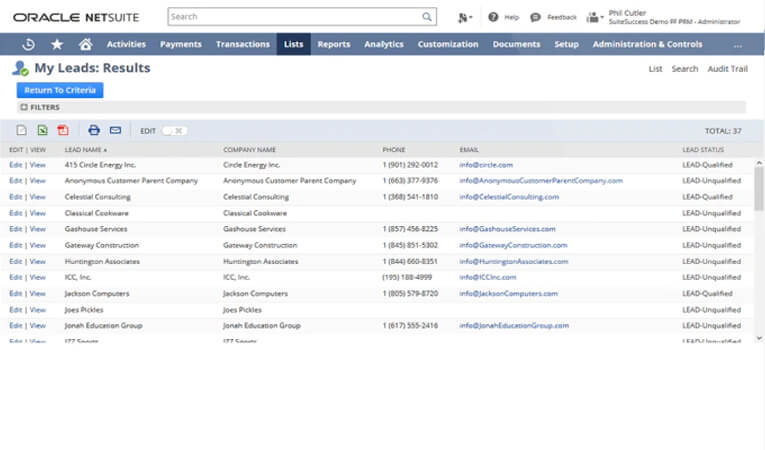Screen dimensions: 765x450
Task: Click the Help question mark icon
Action: (493, 17)
